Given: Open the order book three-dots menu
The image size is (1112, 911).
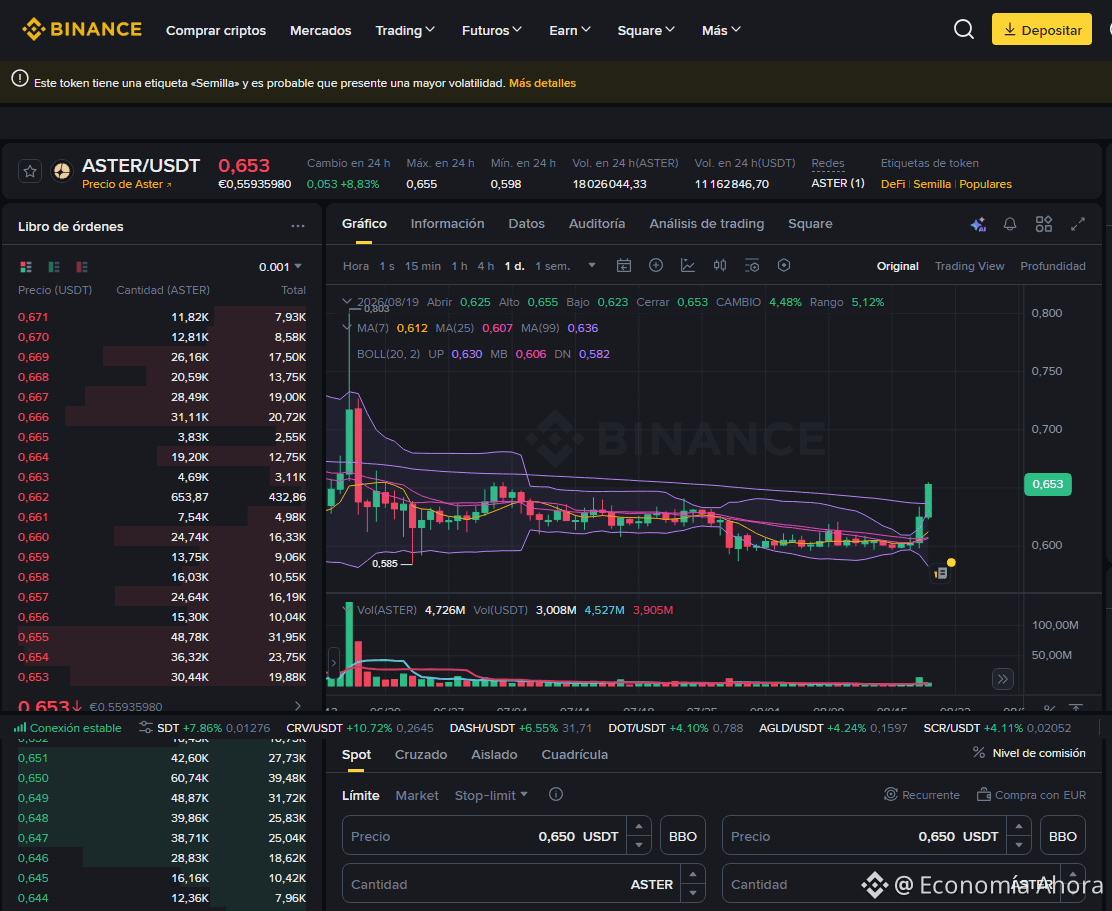Looking at the screenshot, I should (x=298, y=226).
